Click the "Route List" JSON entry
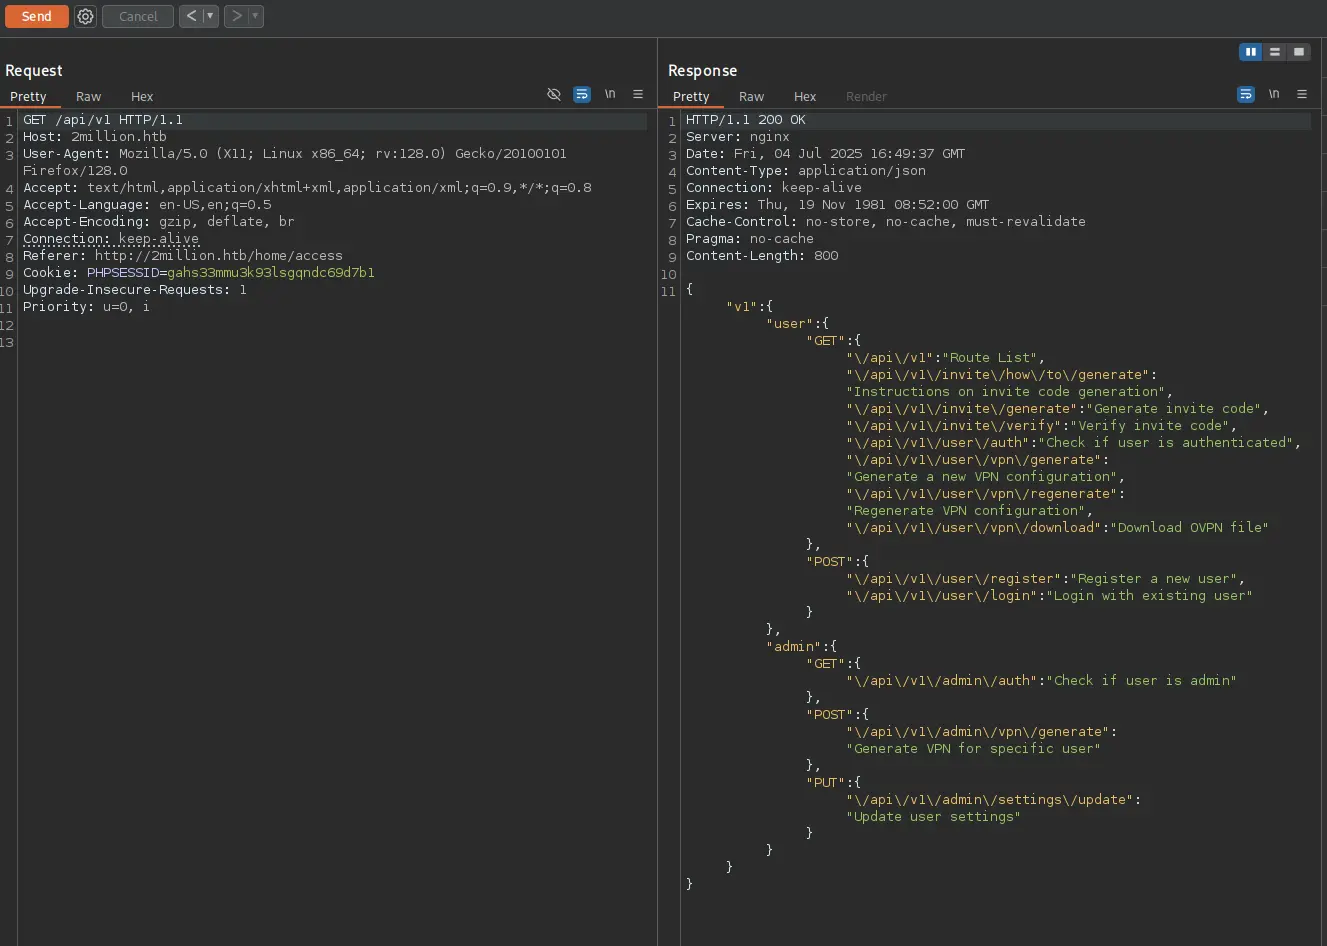1327x946 pixels. tap(990, 358)
